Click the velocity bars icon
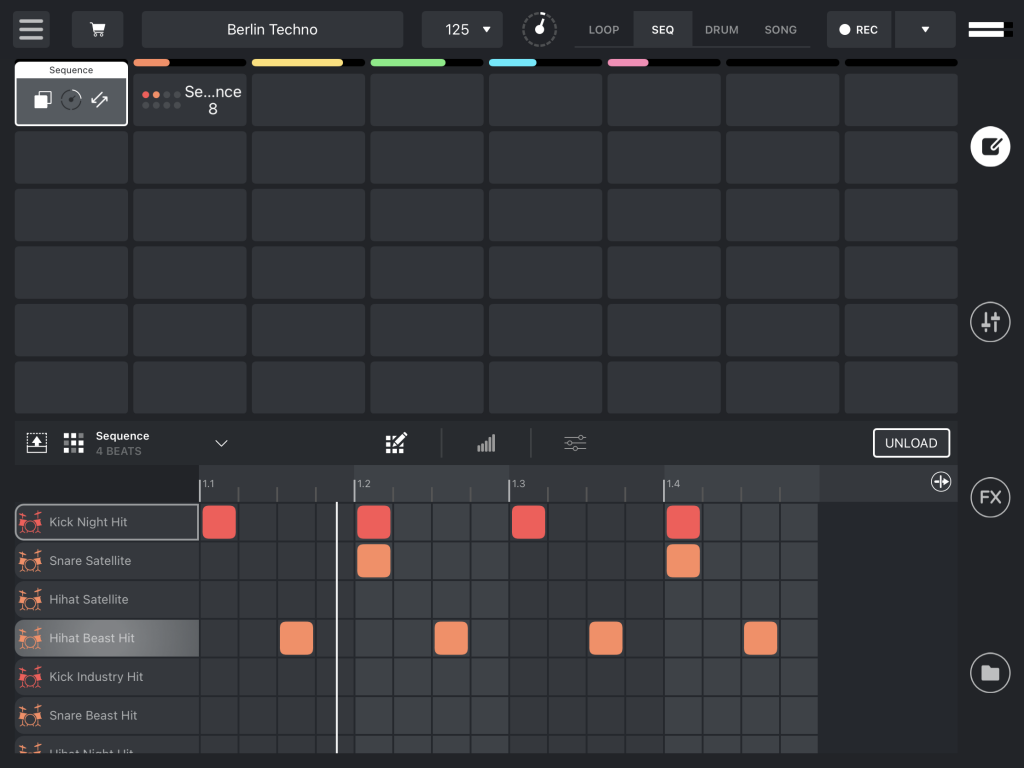The width and height of the screenshot is (1024, 768). pos(486,443)
